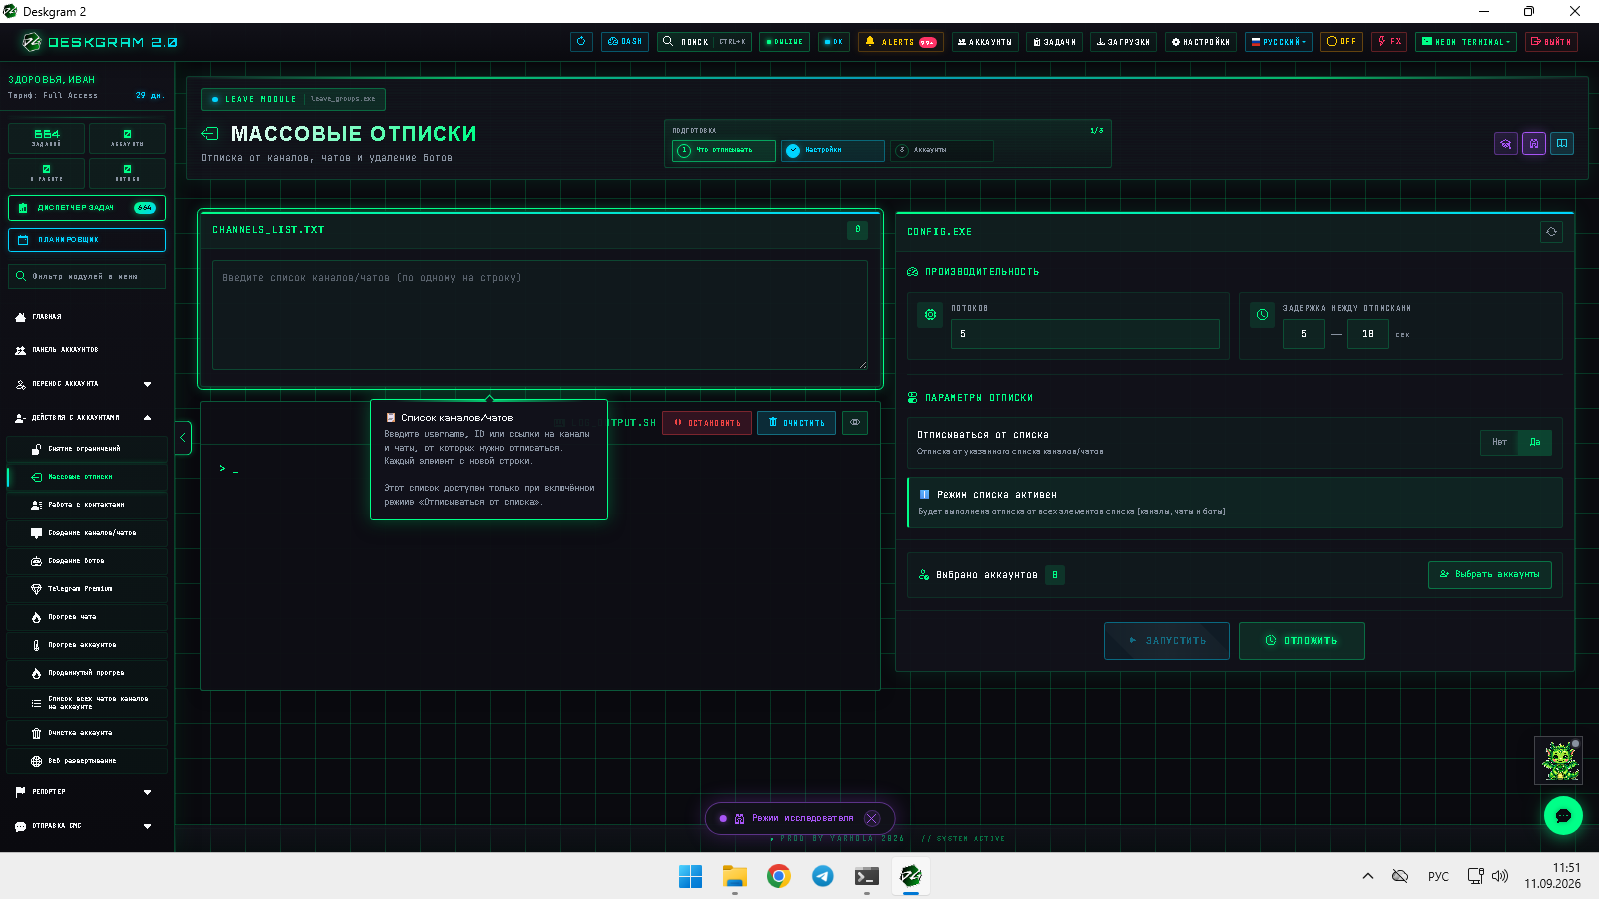This screenshot has height=899, width=1599.
Task: Click the Создание ботов robot icon
Action: click(37, 561)
